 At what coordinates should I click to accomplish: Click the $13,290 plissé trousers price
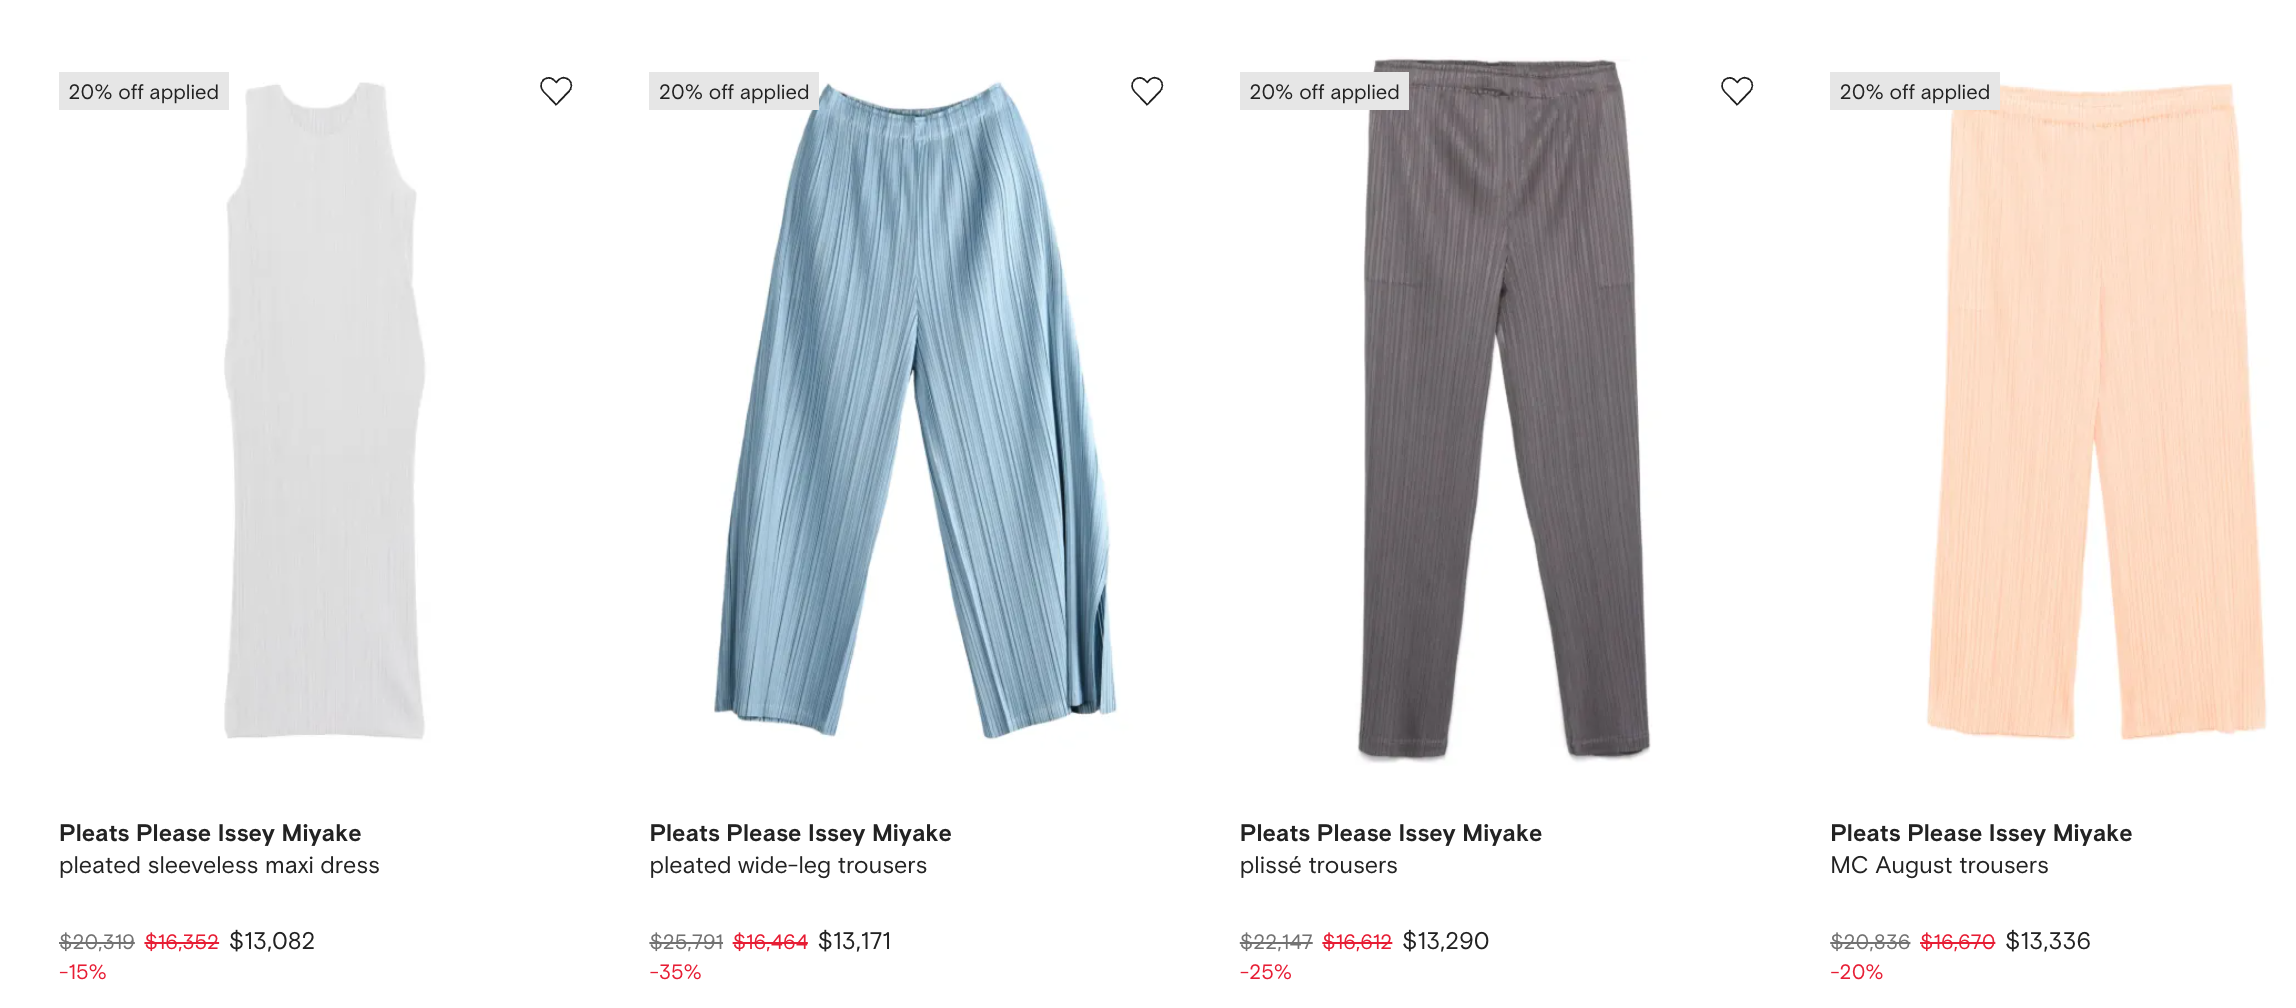[x=1446, y=941]
